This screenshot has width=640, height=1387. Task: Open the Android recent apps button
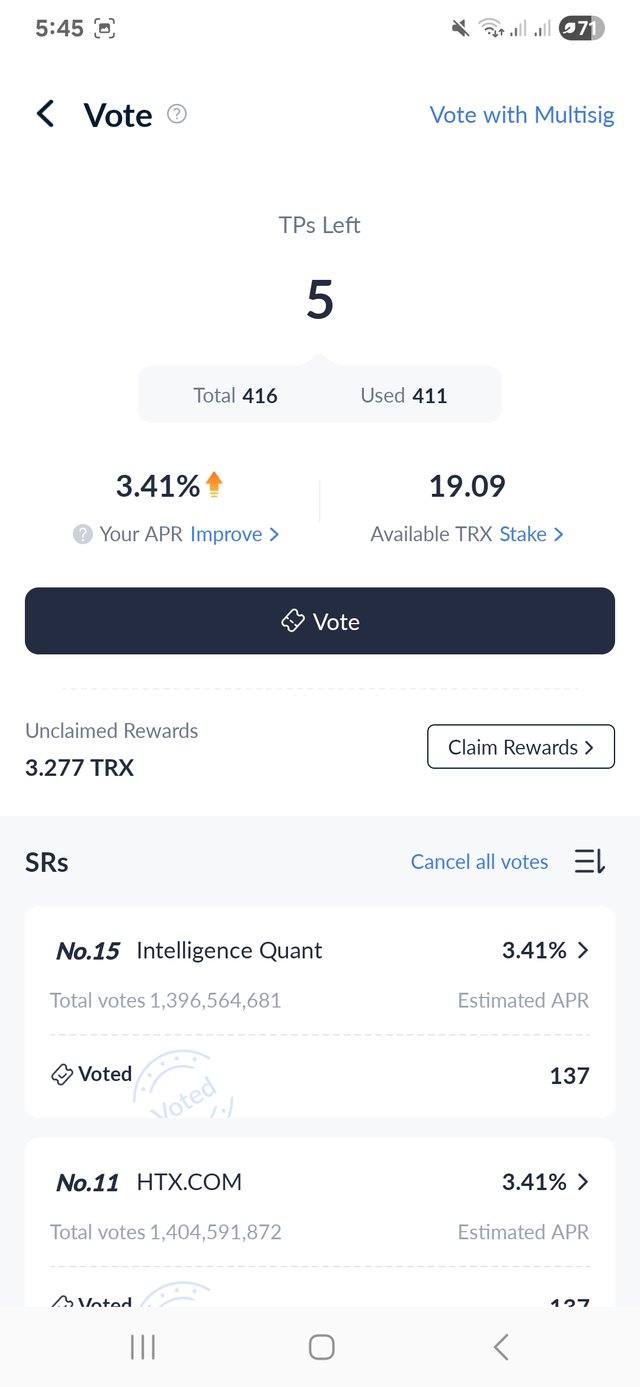pos(143,1347)
